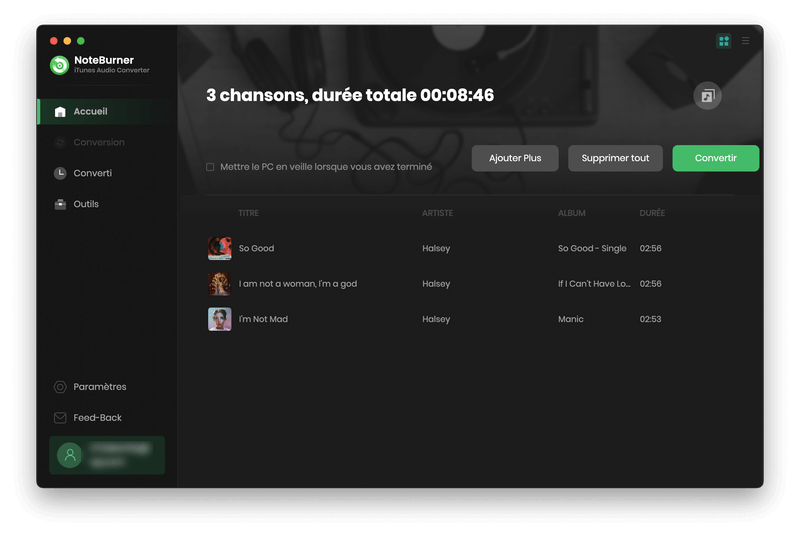Click the green grid view icon
The height and width of the screenshot is (536, 800).
point(723,41)
